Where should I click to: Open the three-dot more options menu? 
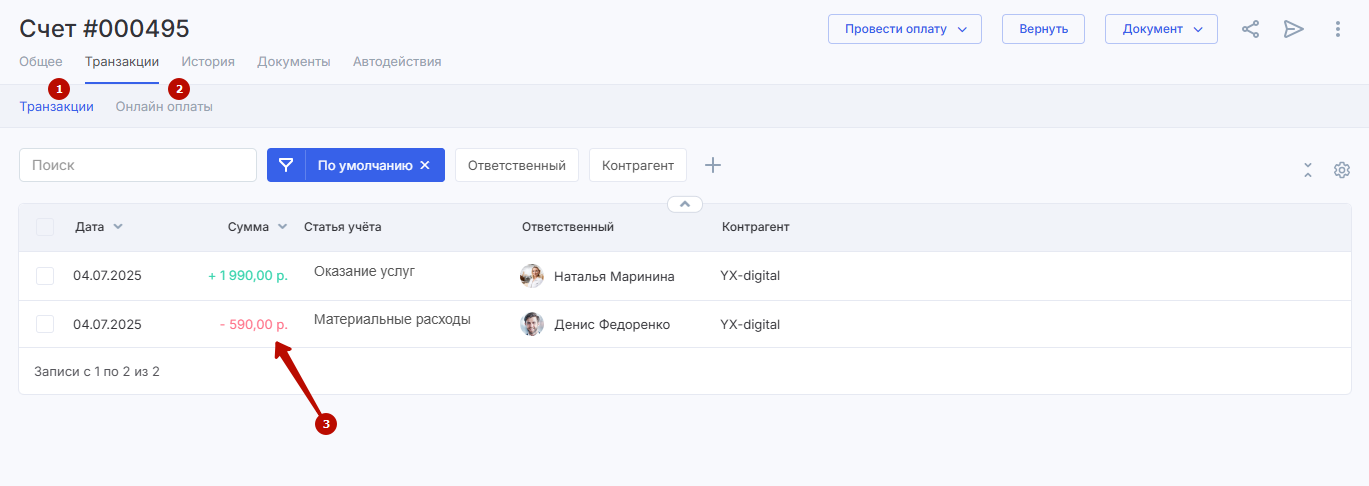pyautogui.click(x=1338, y=29)
